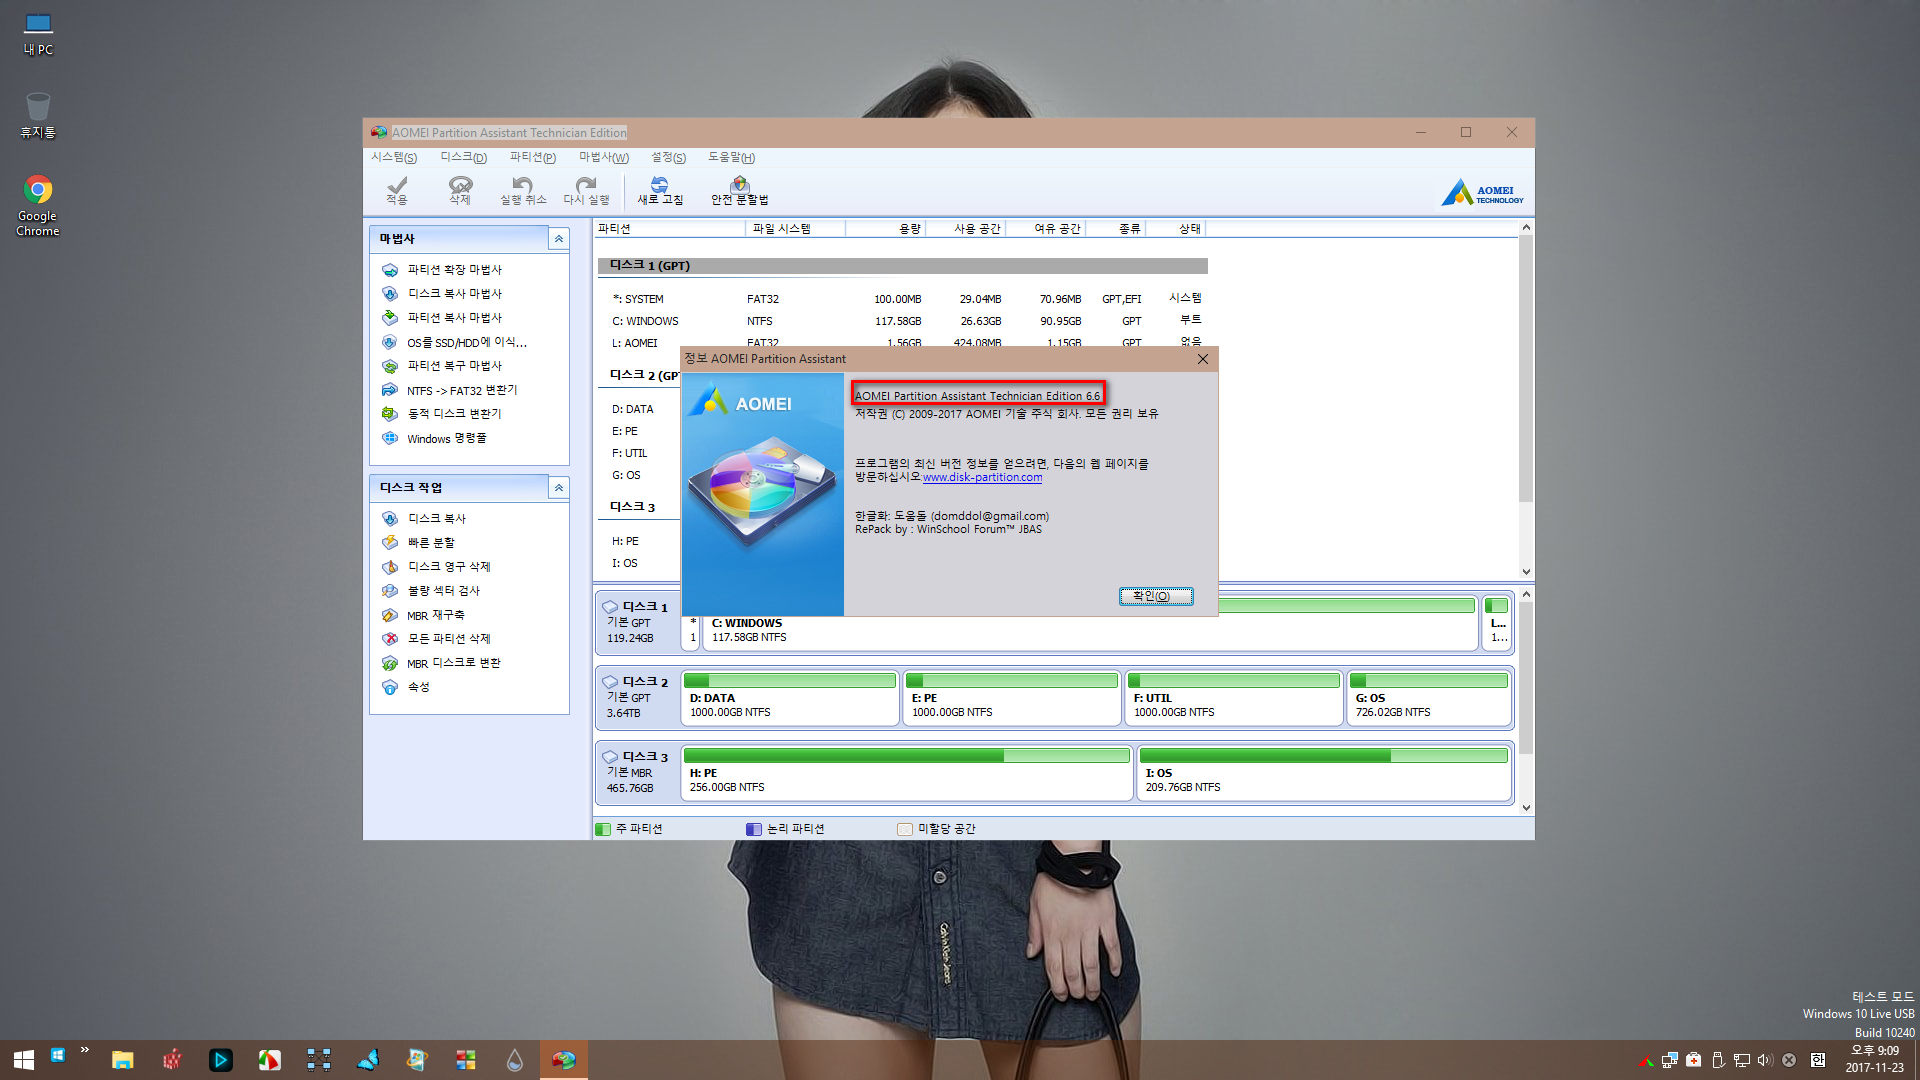Viewport: 1920px width, 1080px height.
Task: Close the 정보 AOMEI Partition Assistant dialog
Action: pos(1203,359)
